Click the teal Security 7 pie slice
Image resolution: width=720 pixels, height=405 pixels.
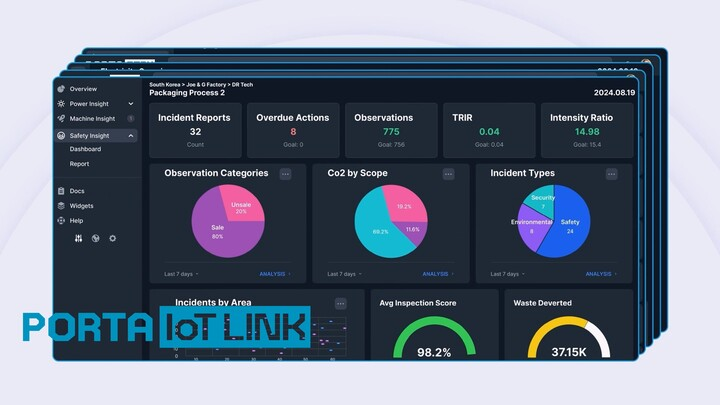(543, 201)
